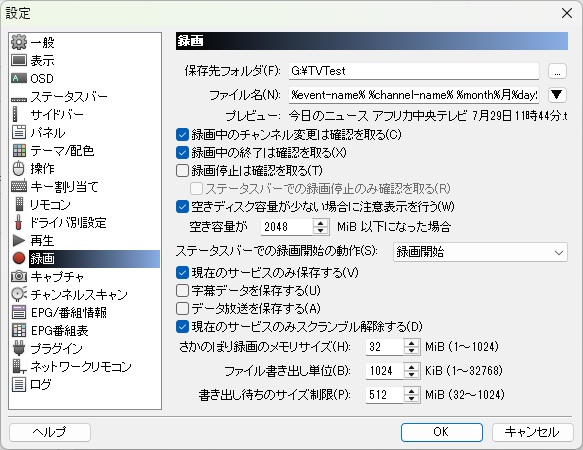Open the パネル icon
Screen dimensions: 583x450
pos(19,132)
